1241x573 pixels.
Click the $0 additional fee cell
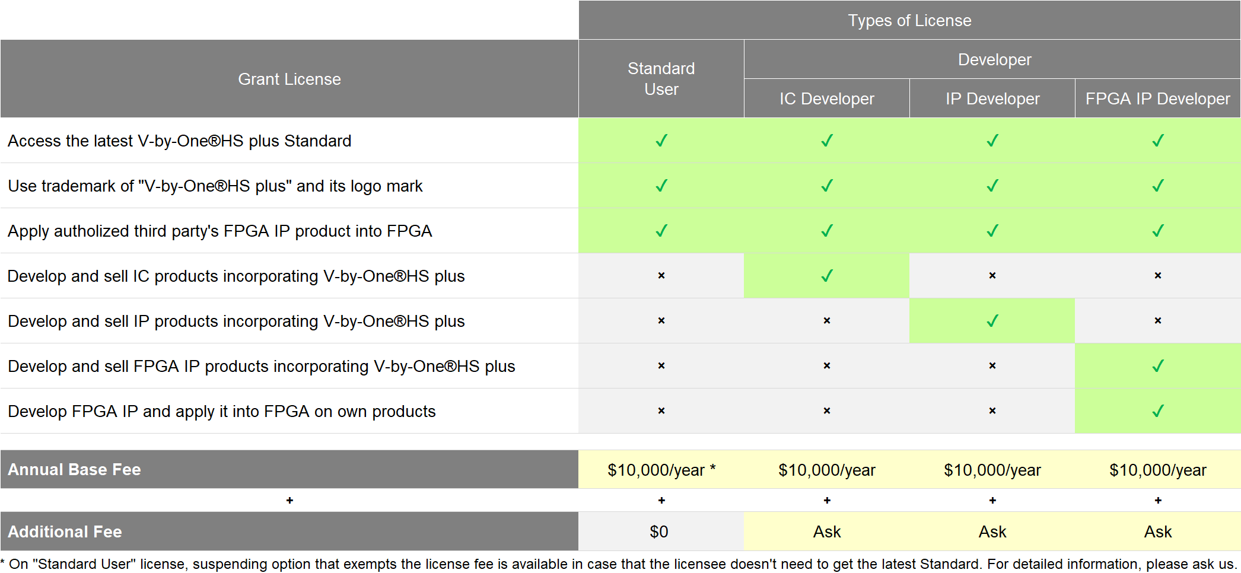[x=661, y=532]
